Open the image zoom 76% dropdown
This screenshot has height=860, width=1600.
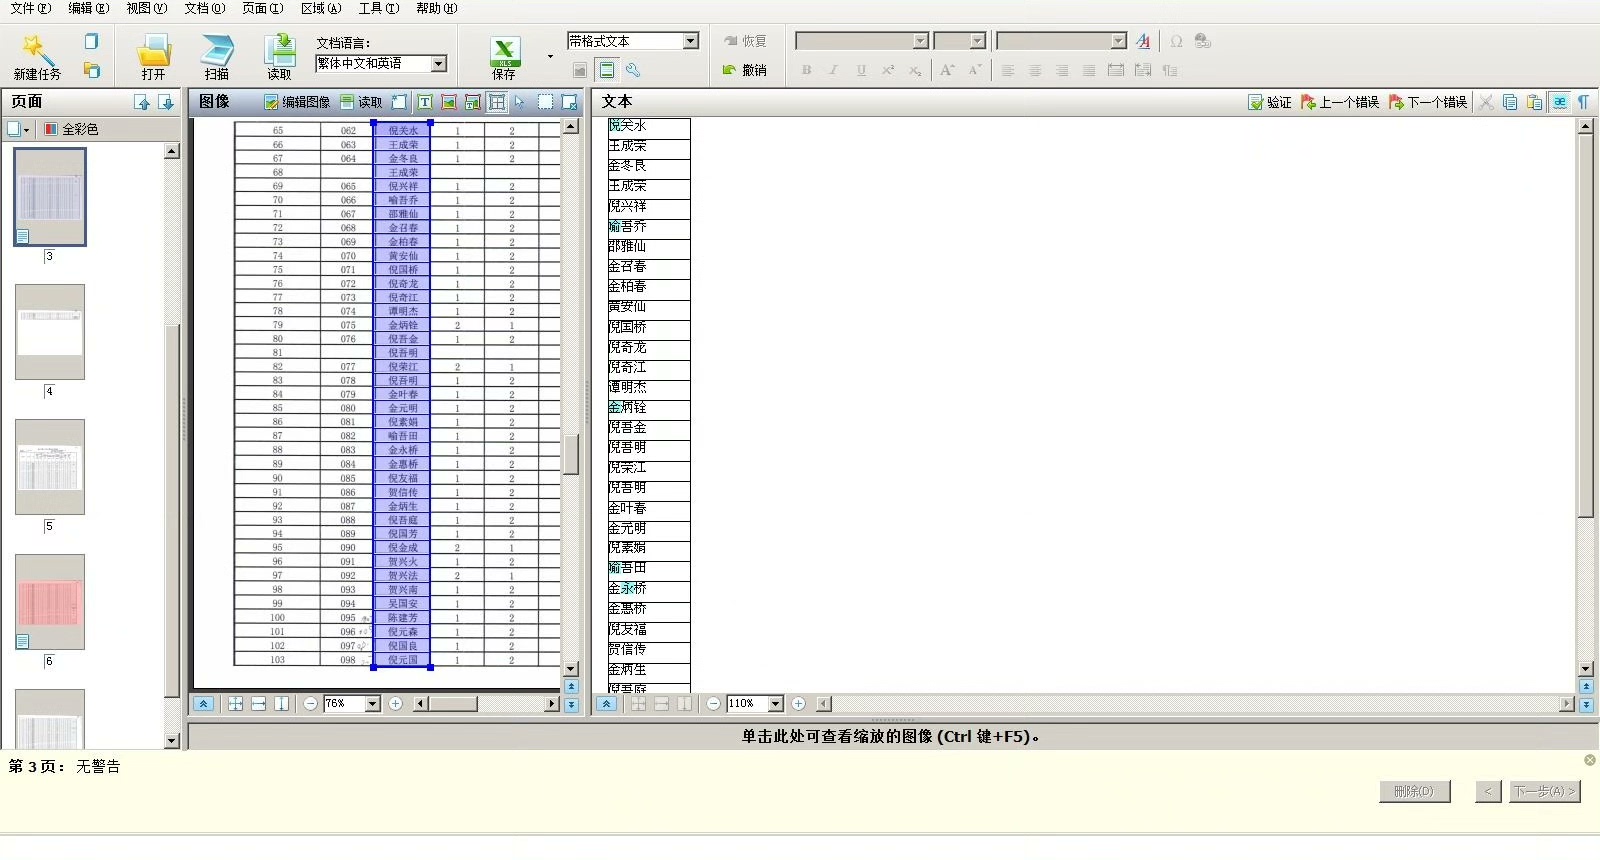(x=373, y=704)
